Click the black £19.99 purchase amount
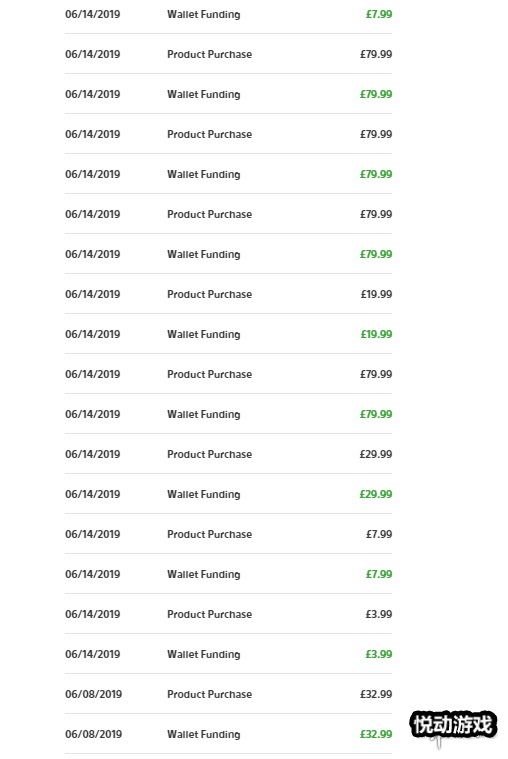The image size is (508, 759). click(x=376, y=294)
